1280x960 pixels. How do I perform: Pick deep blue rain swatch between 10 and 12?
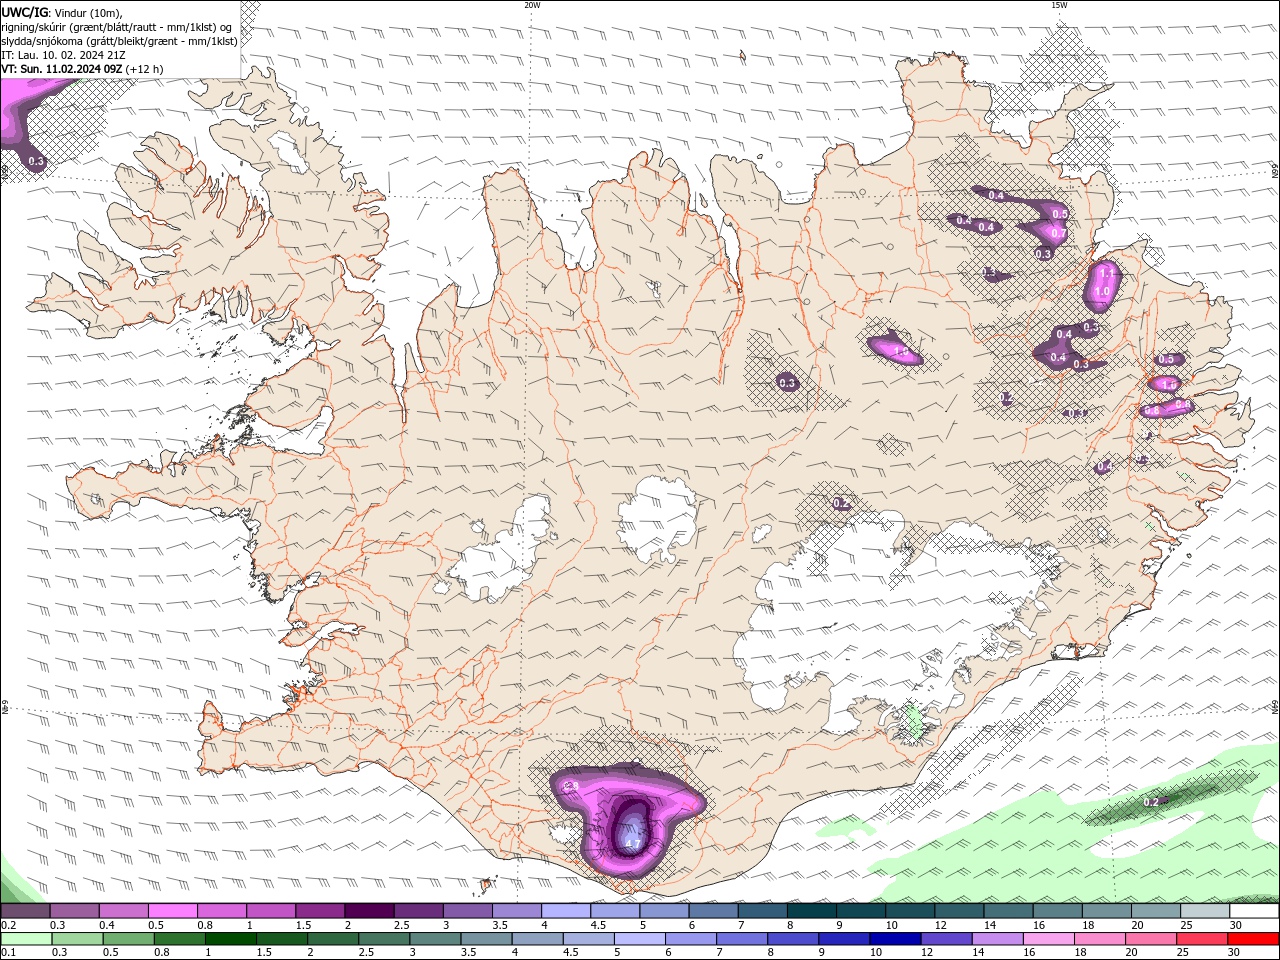895,939
